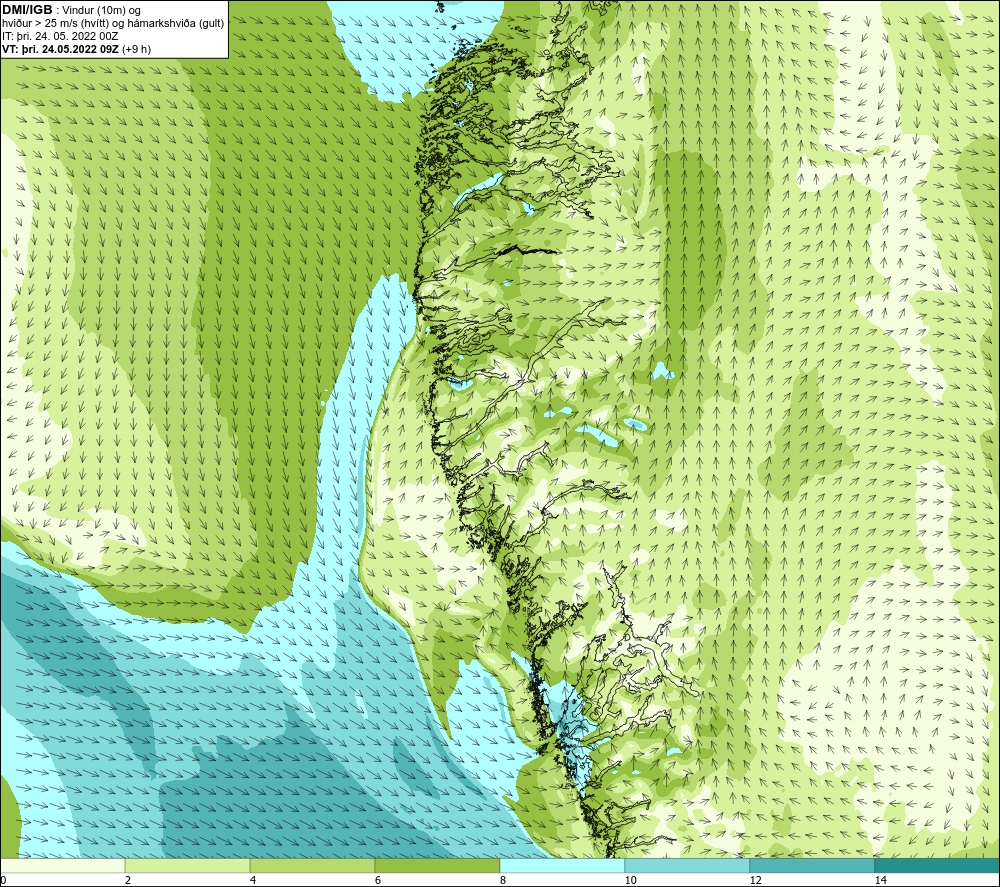Click the "12" label on the scale

coord(755,880)
